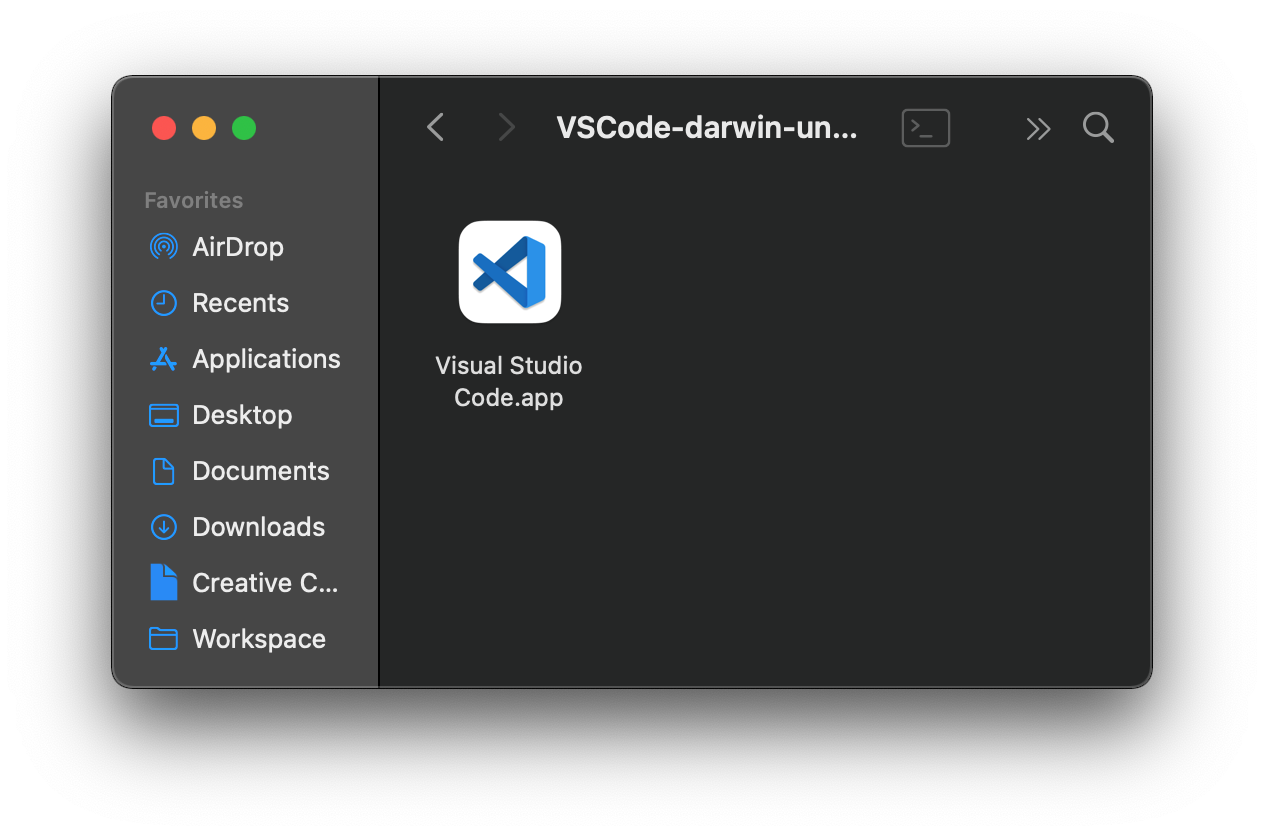The image size is (1264, 836).
Task: Click the Favorites section header
Action: [x=193, y=200]
